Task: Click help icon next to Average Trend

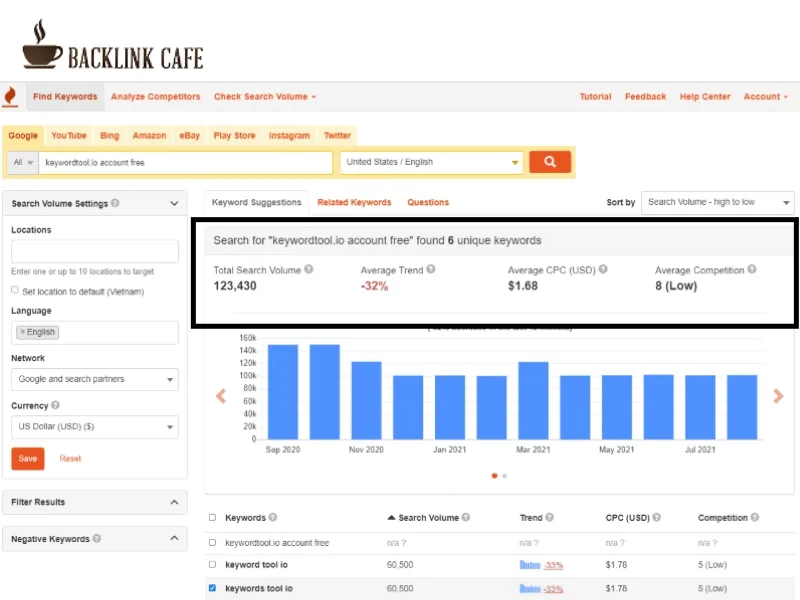Action: click(431, 269)
